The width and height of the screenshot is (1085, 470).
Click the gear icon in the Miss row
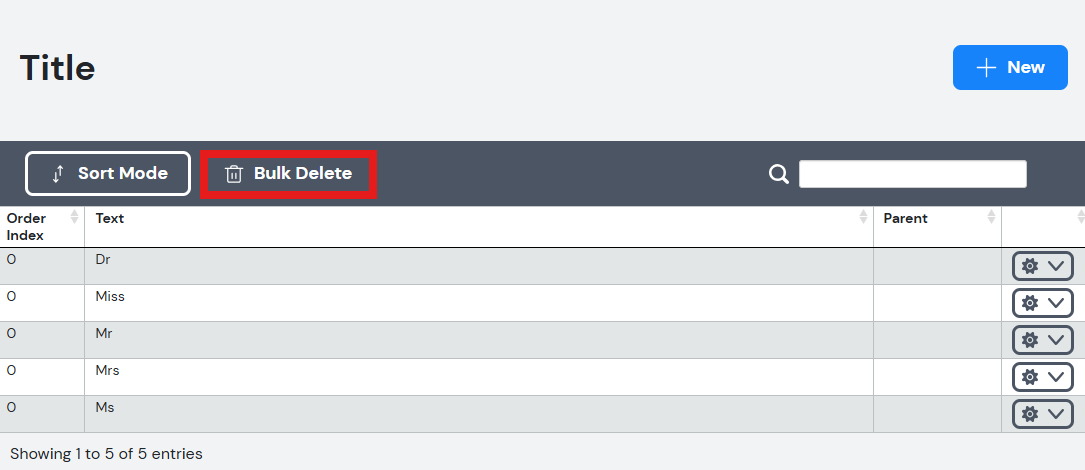tap(1030, 303)
